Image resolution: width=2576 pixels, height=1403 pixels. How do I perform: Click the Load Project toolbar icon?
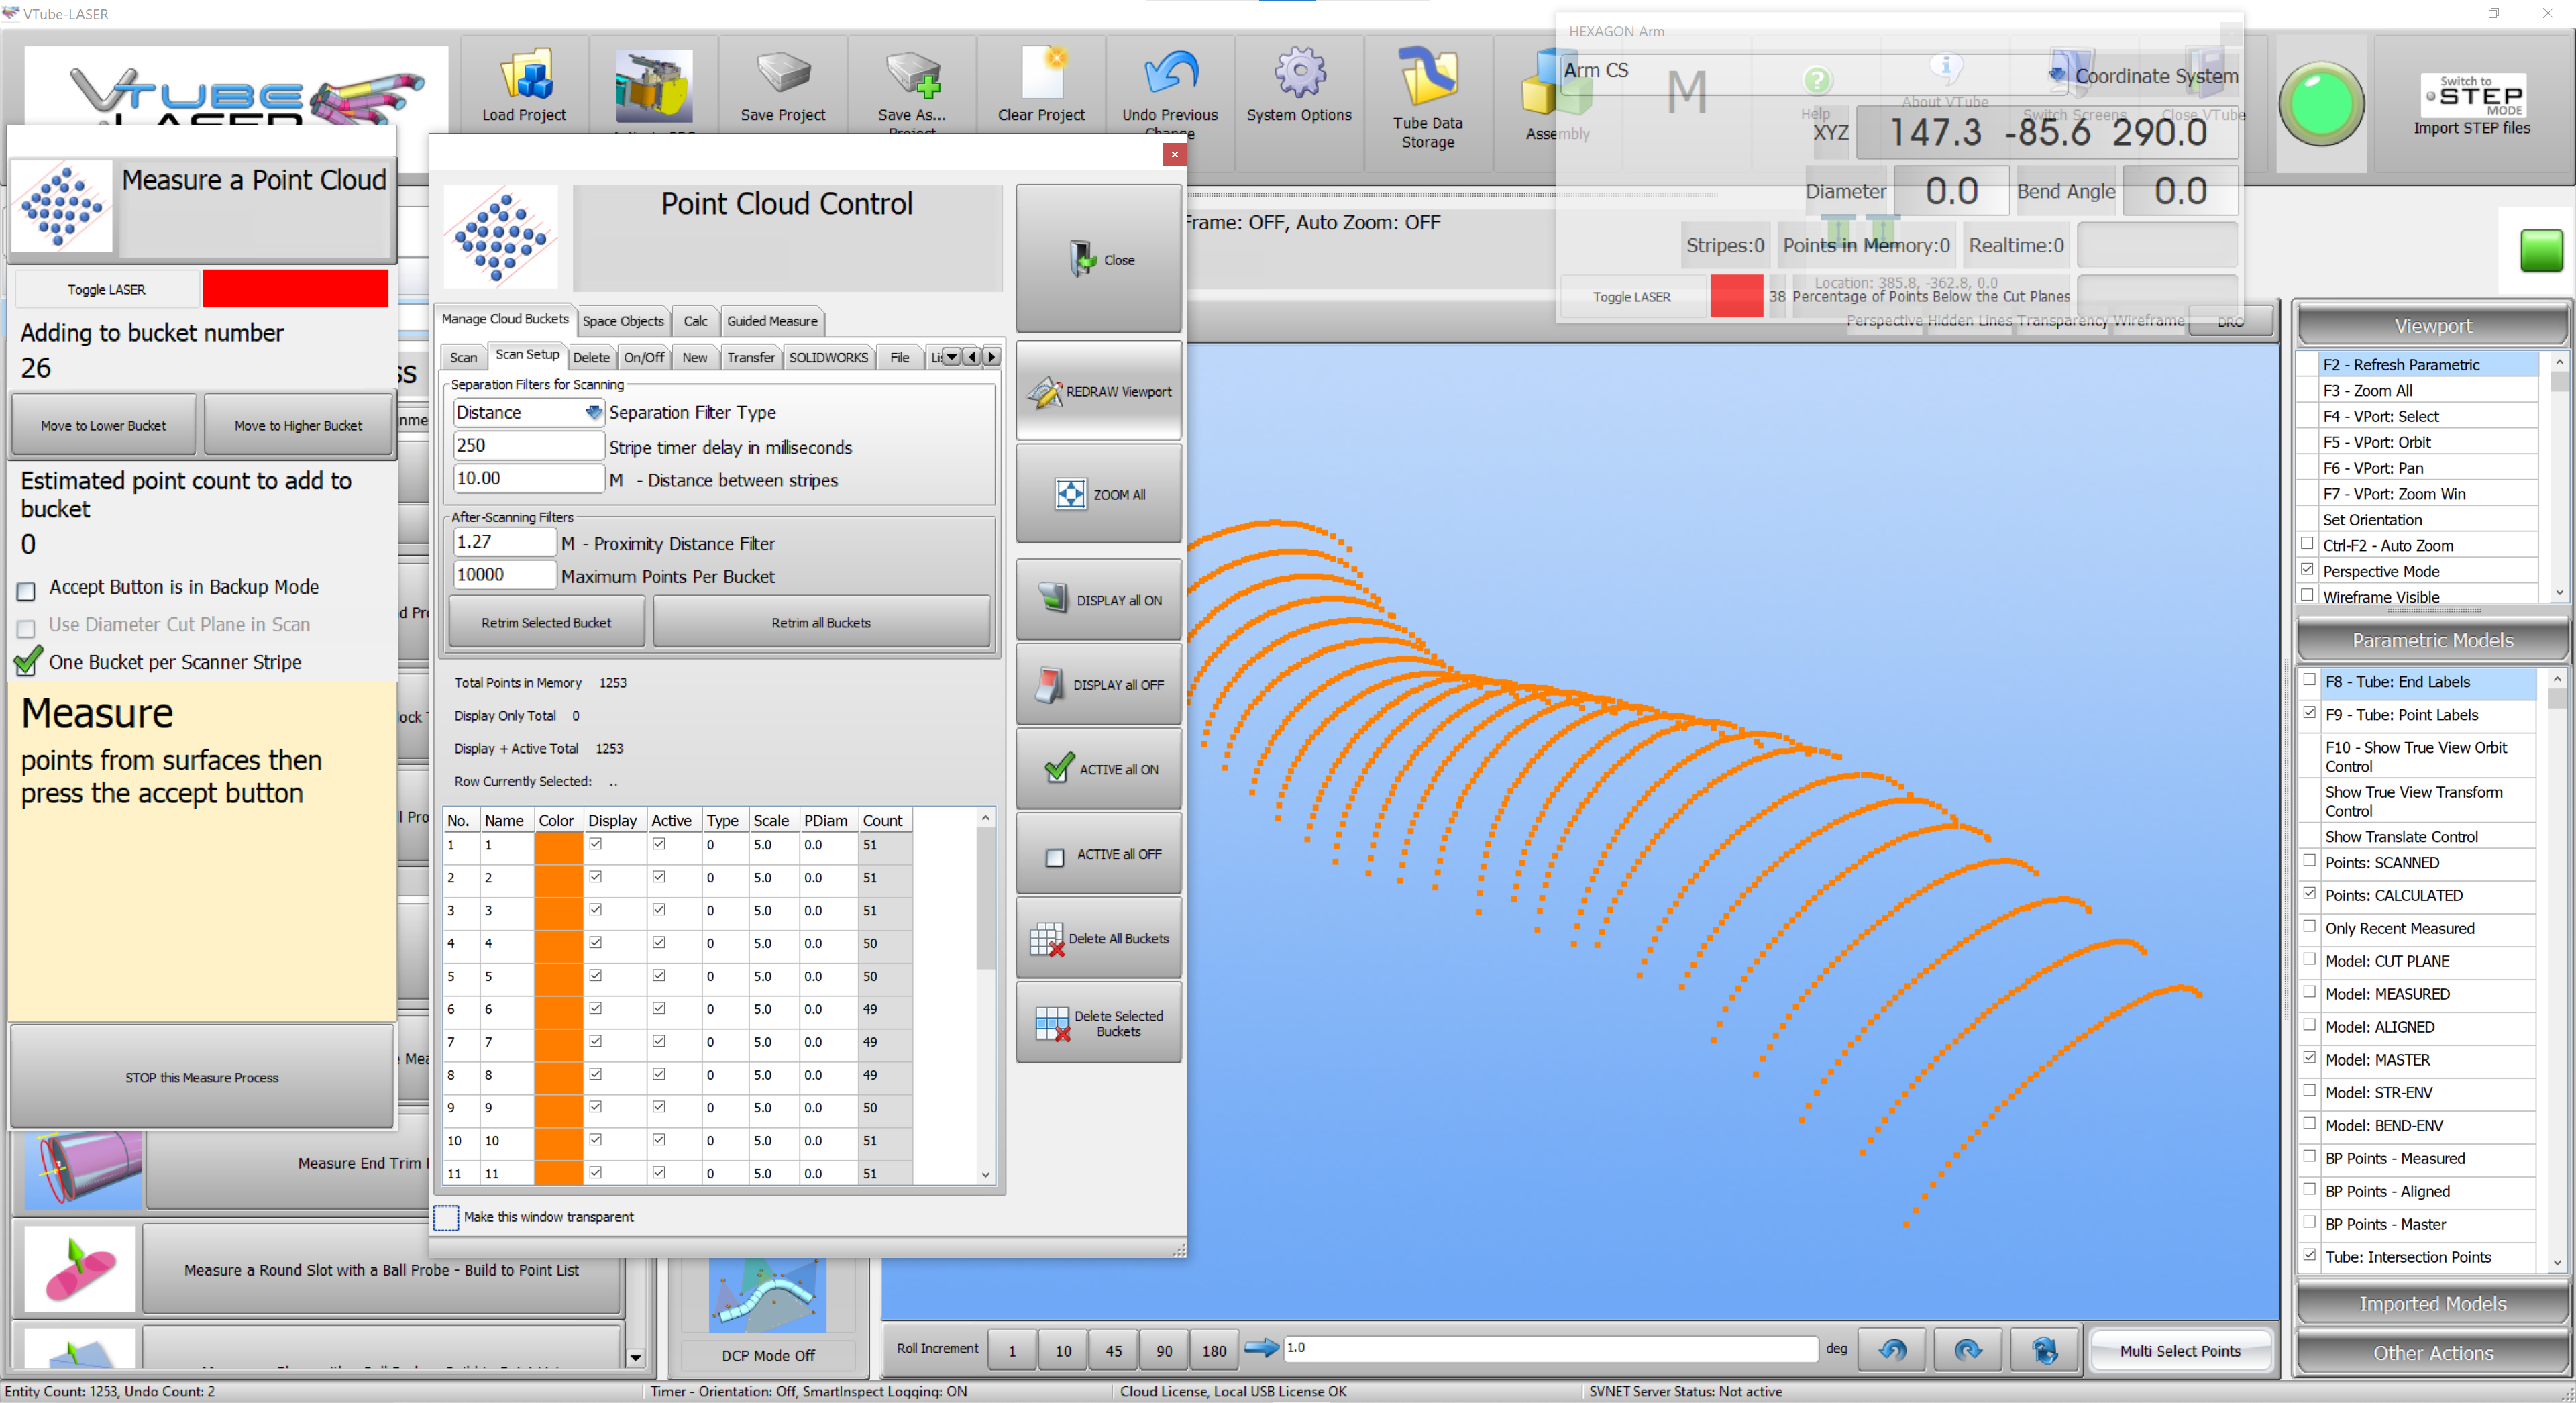tap(524, 75)
